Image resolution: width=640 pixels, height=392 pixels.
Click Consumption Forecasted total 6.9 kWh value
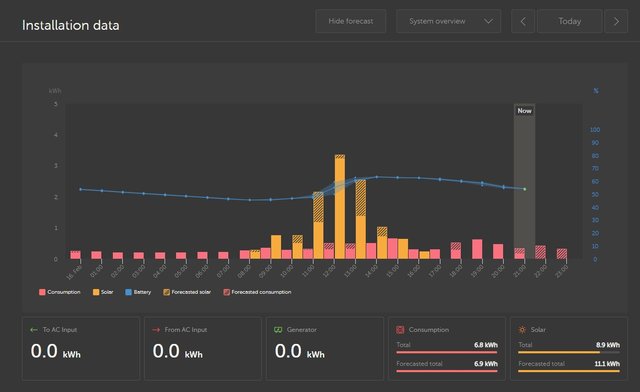(486, 364)
